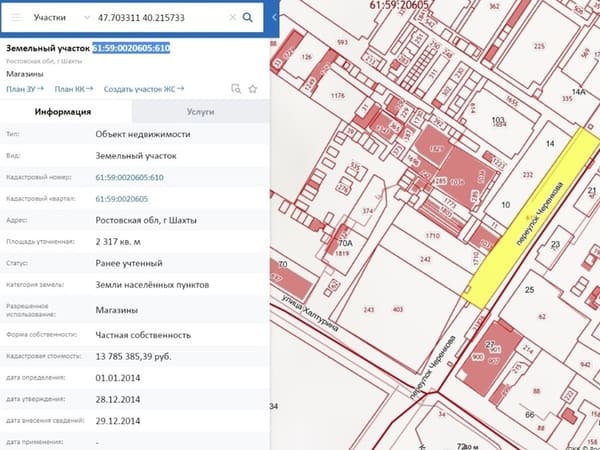This screenshot has width=600, height=450.
Task: Click into the coordinates search field
Action: [161, 18]
